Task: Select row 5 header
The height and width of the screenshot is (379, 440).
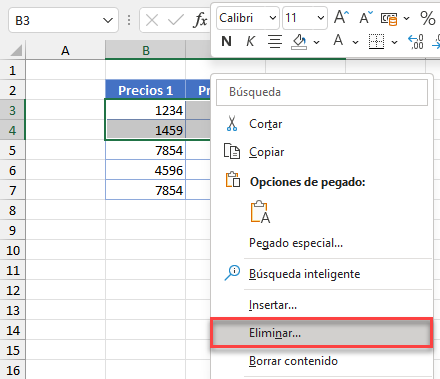Action: click(x=13, y=150)
